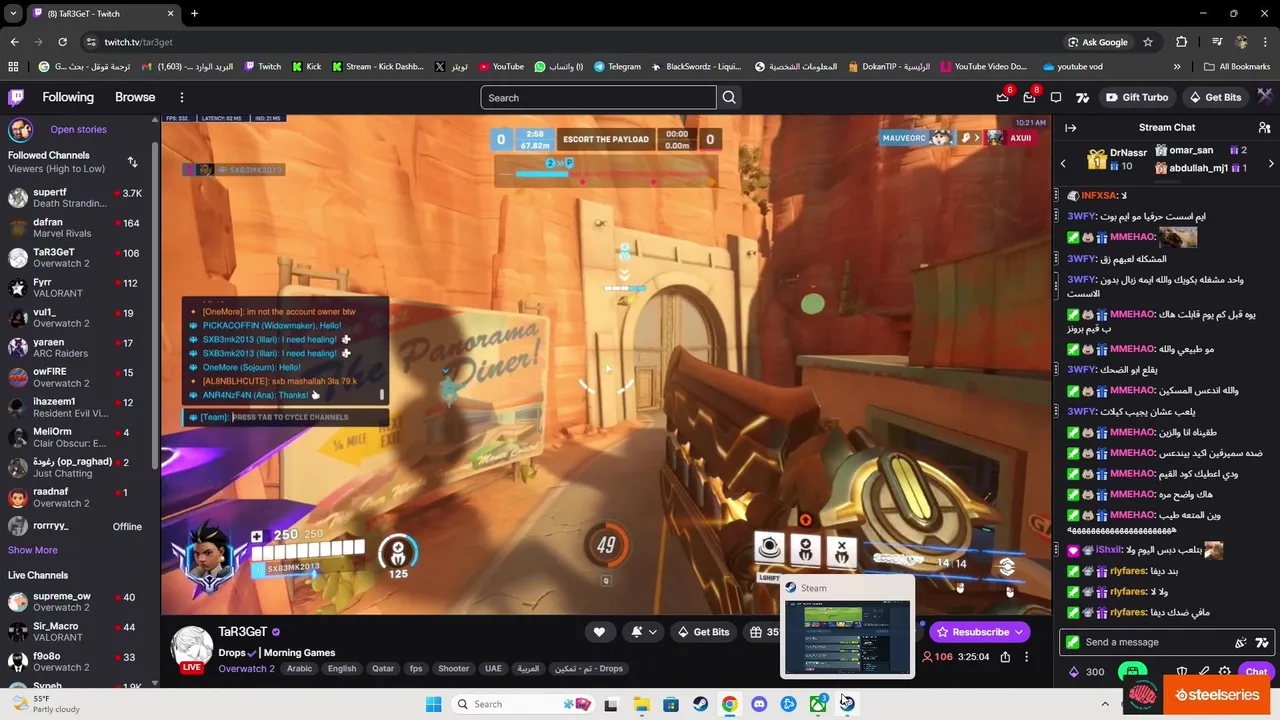
Task: Switch to Following tab
Action: click(68, 97)
